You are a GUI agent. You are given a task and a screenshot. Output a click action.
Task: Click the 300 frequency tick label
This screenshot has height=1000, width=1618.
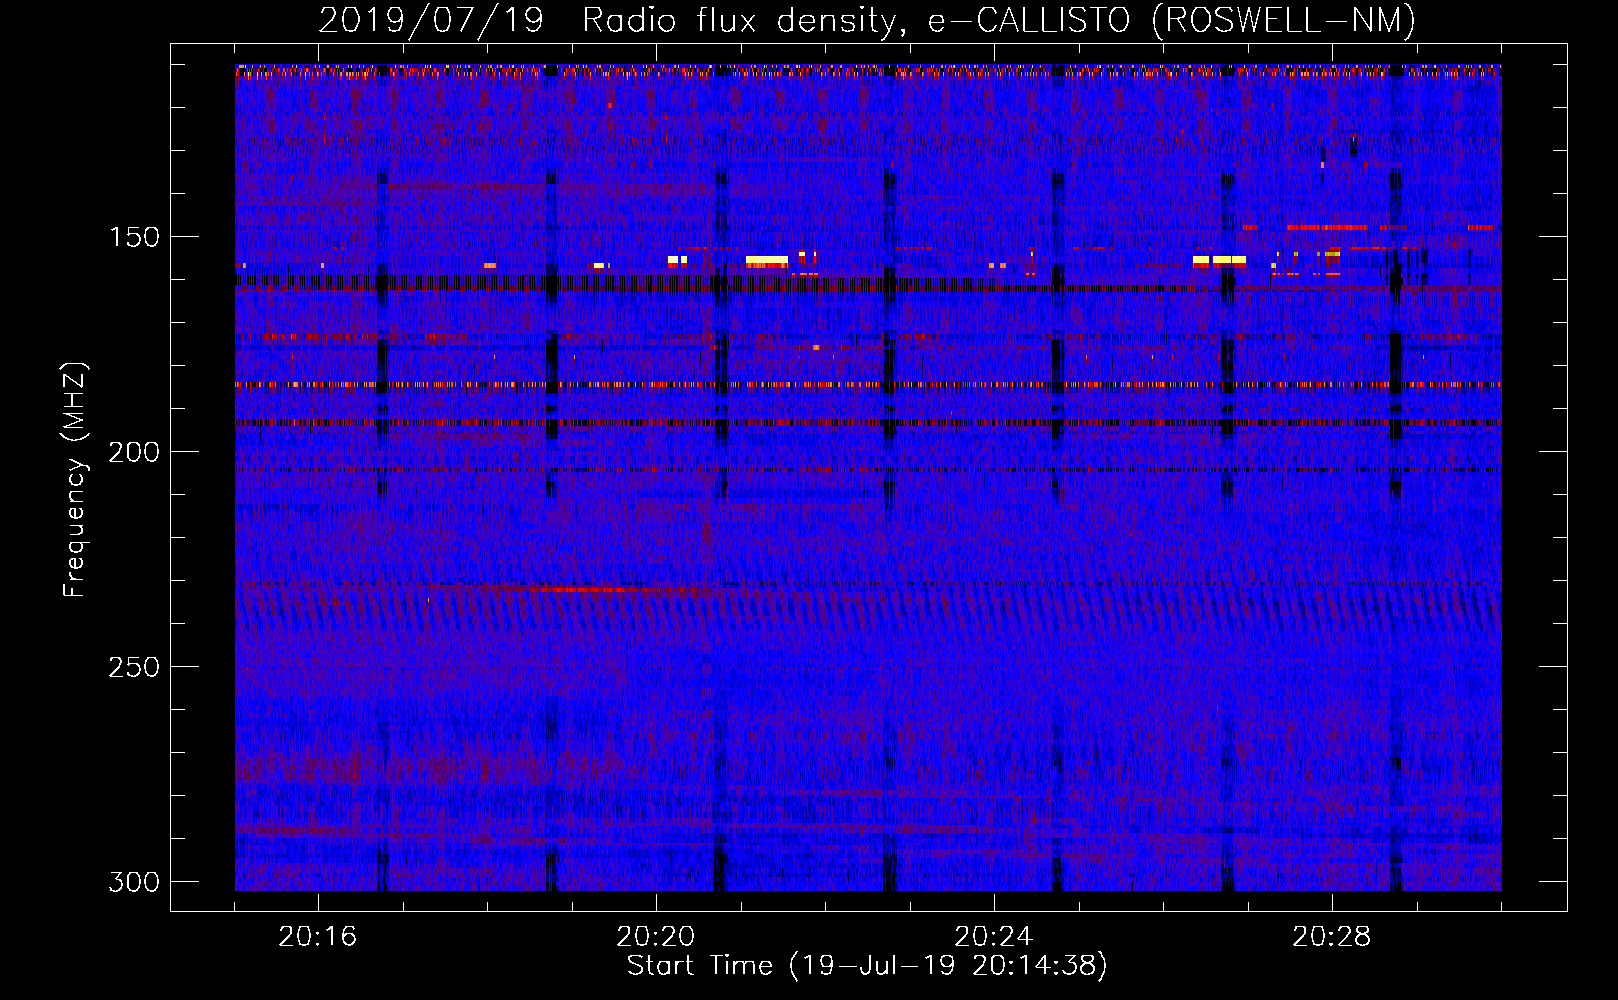click(x=134, y=882)
